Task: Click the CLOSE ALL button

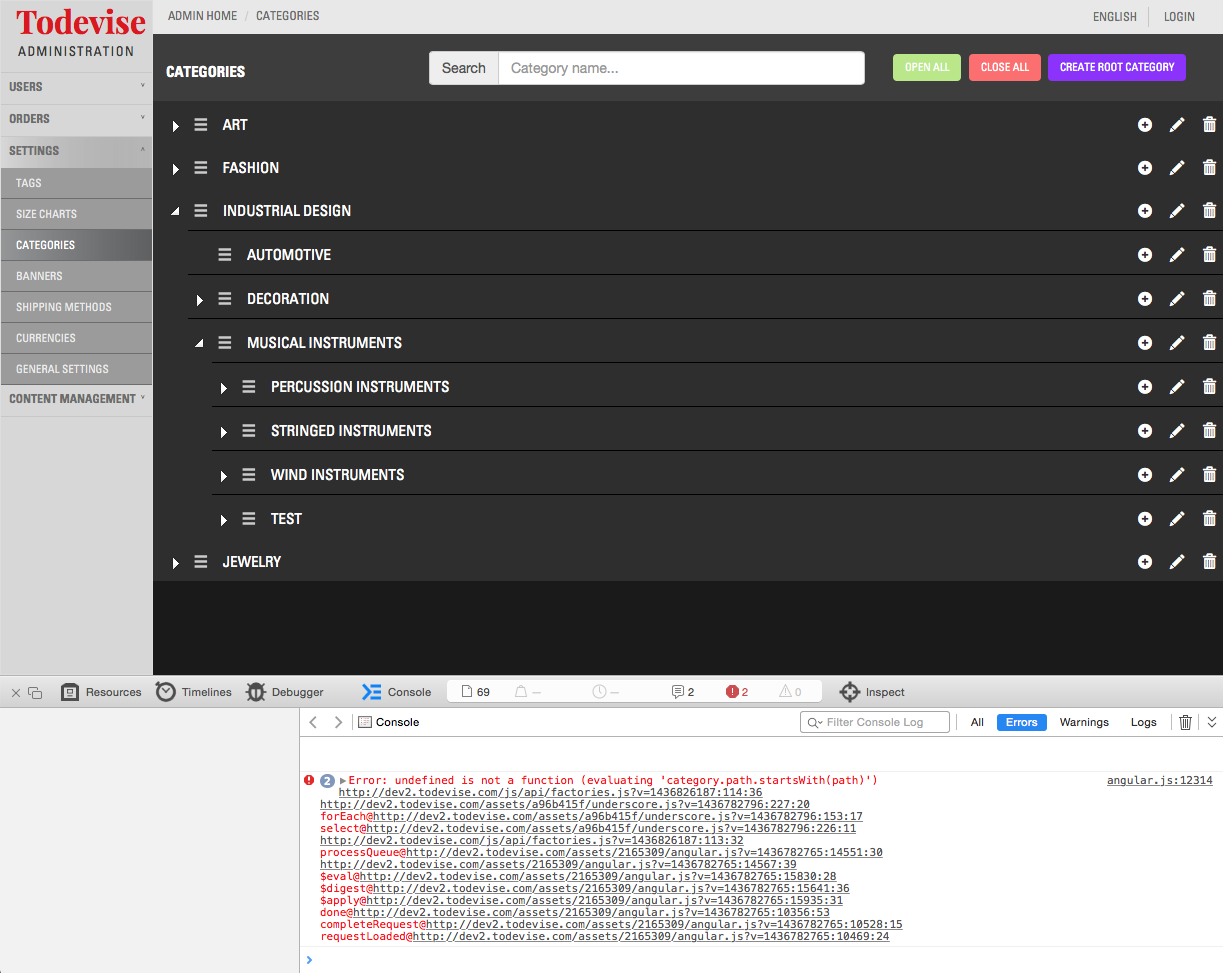Action: (1005, 67)
